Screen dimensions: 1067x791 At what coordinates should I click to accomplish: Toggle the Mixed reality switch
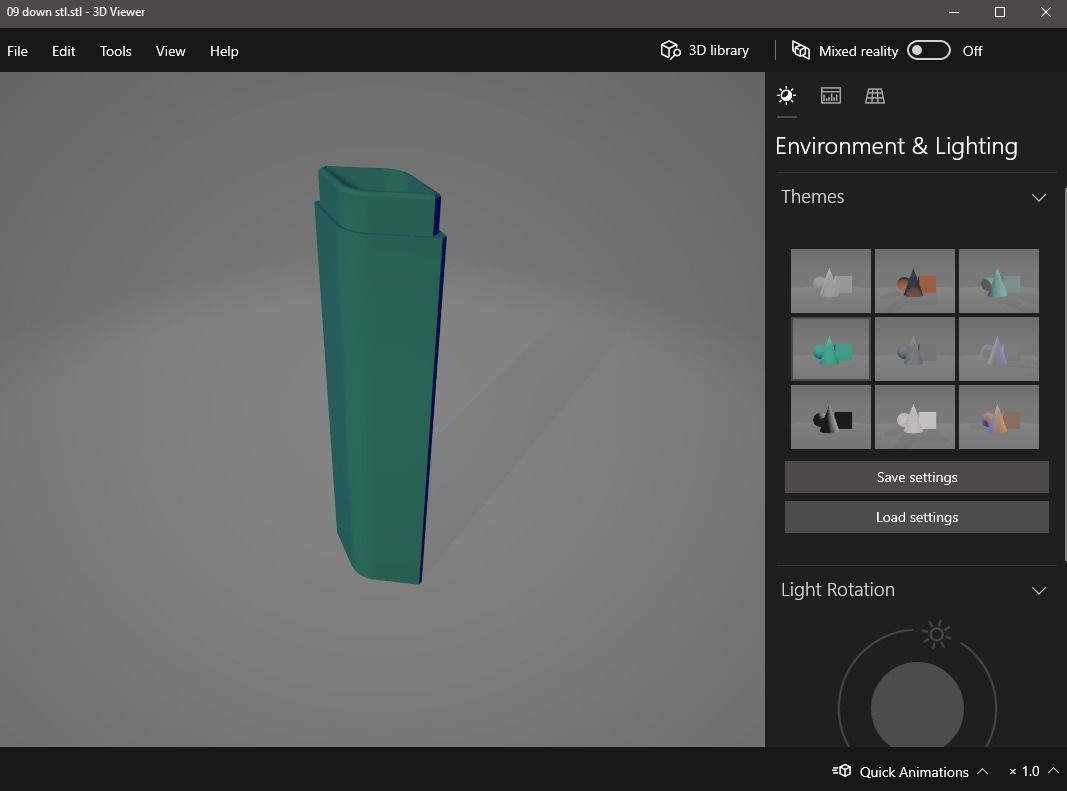click(x=929, y=50)
